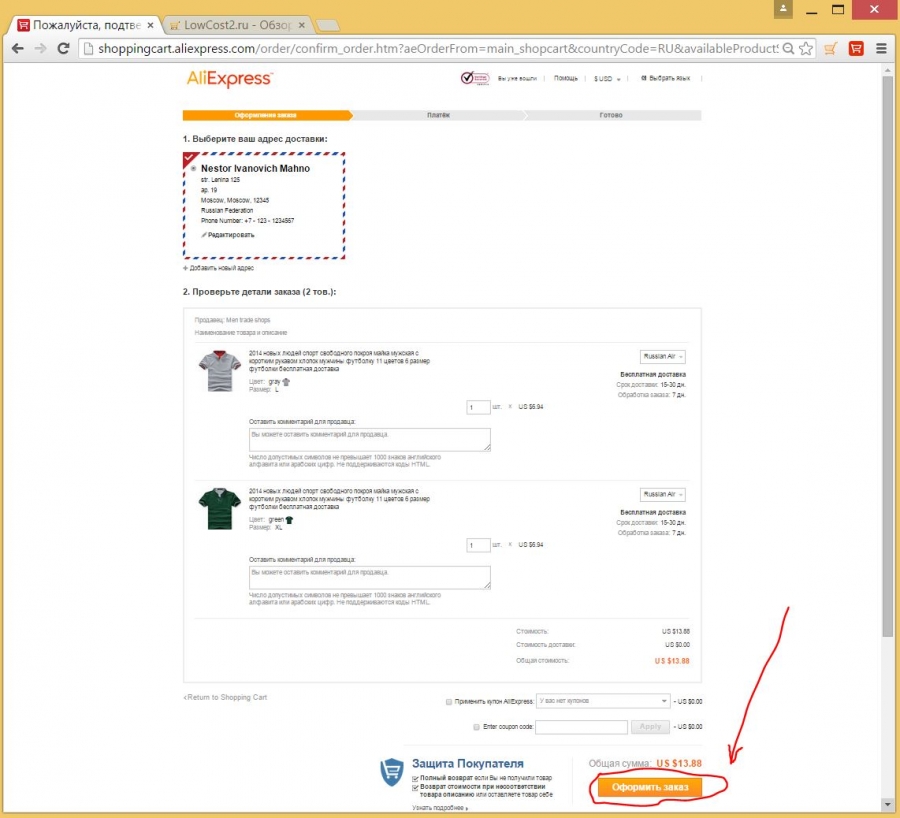Click the quantity field for green shirt

478,545
